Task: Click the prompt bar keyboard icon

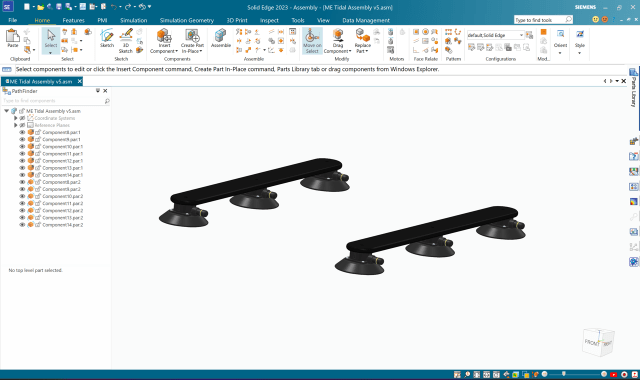Action: [7, 69]
